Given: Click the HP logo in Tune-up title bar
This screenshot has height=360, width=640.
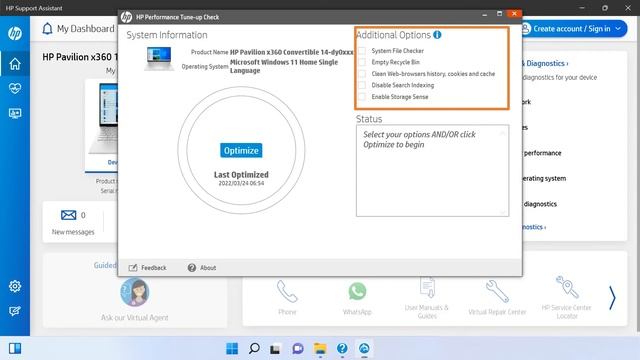Looking at the screenshot, I should coord(126,17).
